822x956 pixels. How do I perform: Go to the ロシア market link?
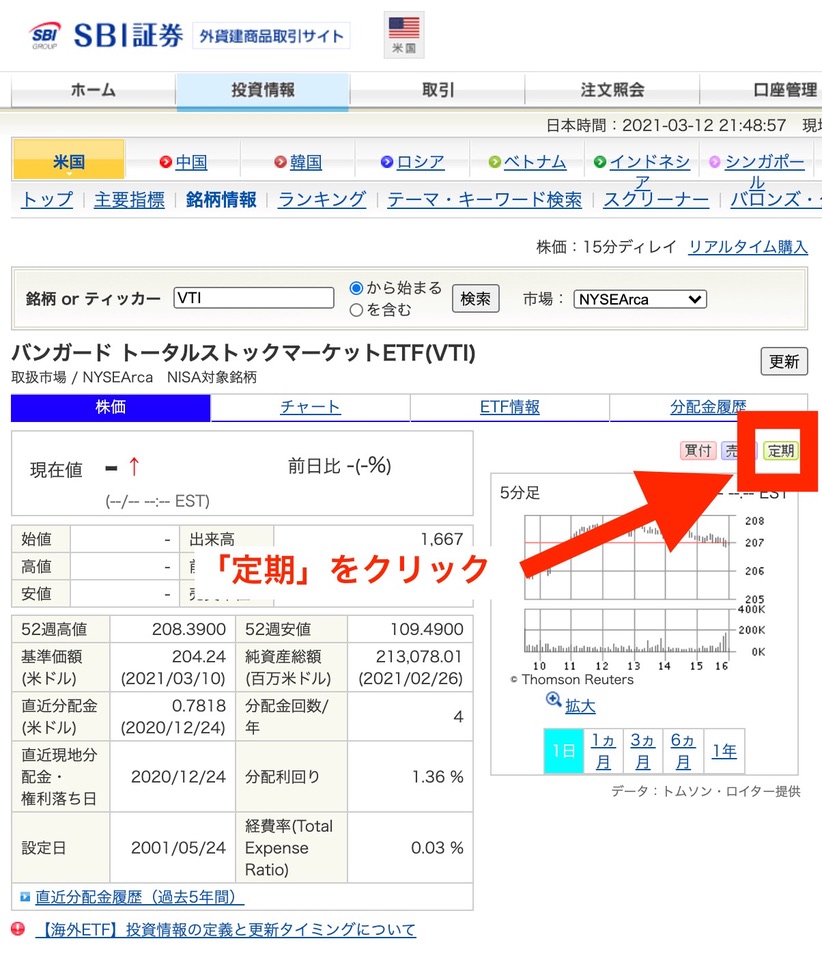420,162
